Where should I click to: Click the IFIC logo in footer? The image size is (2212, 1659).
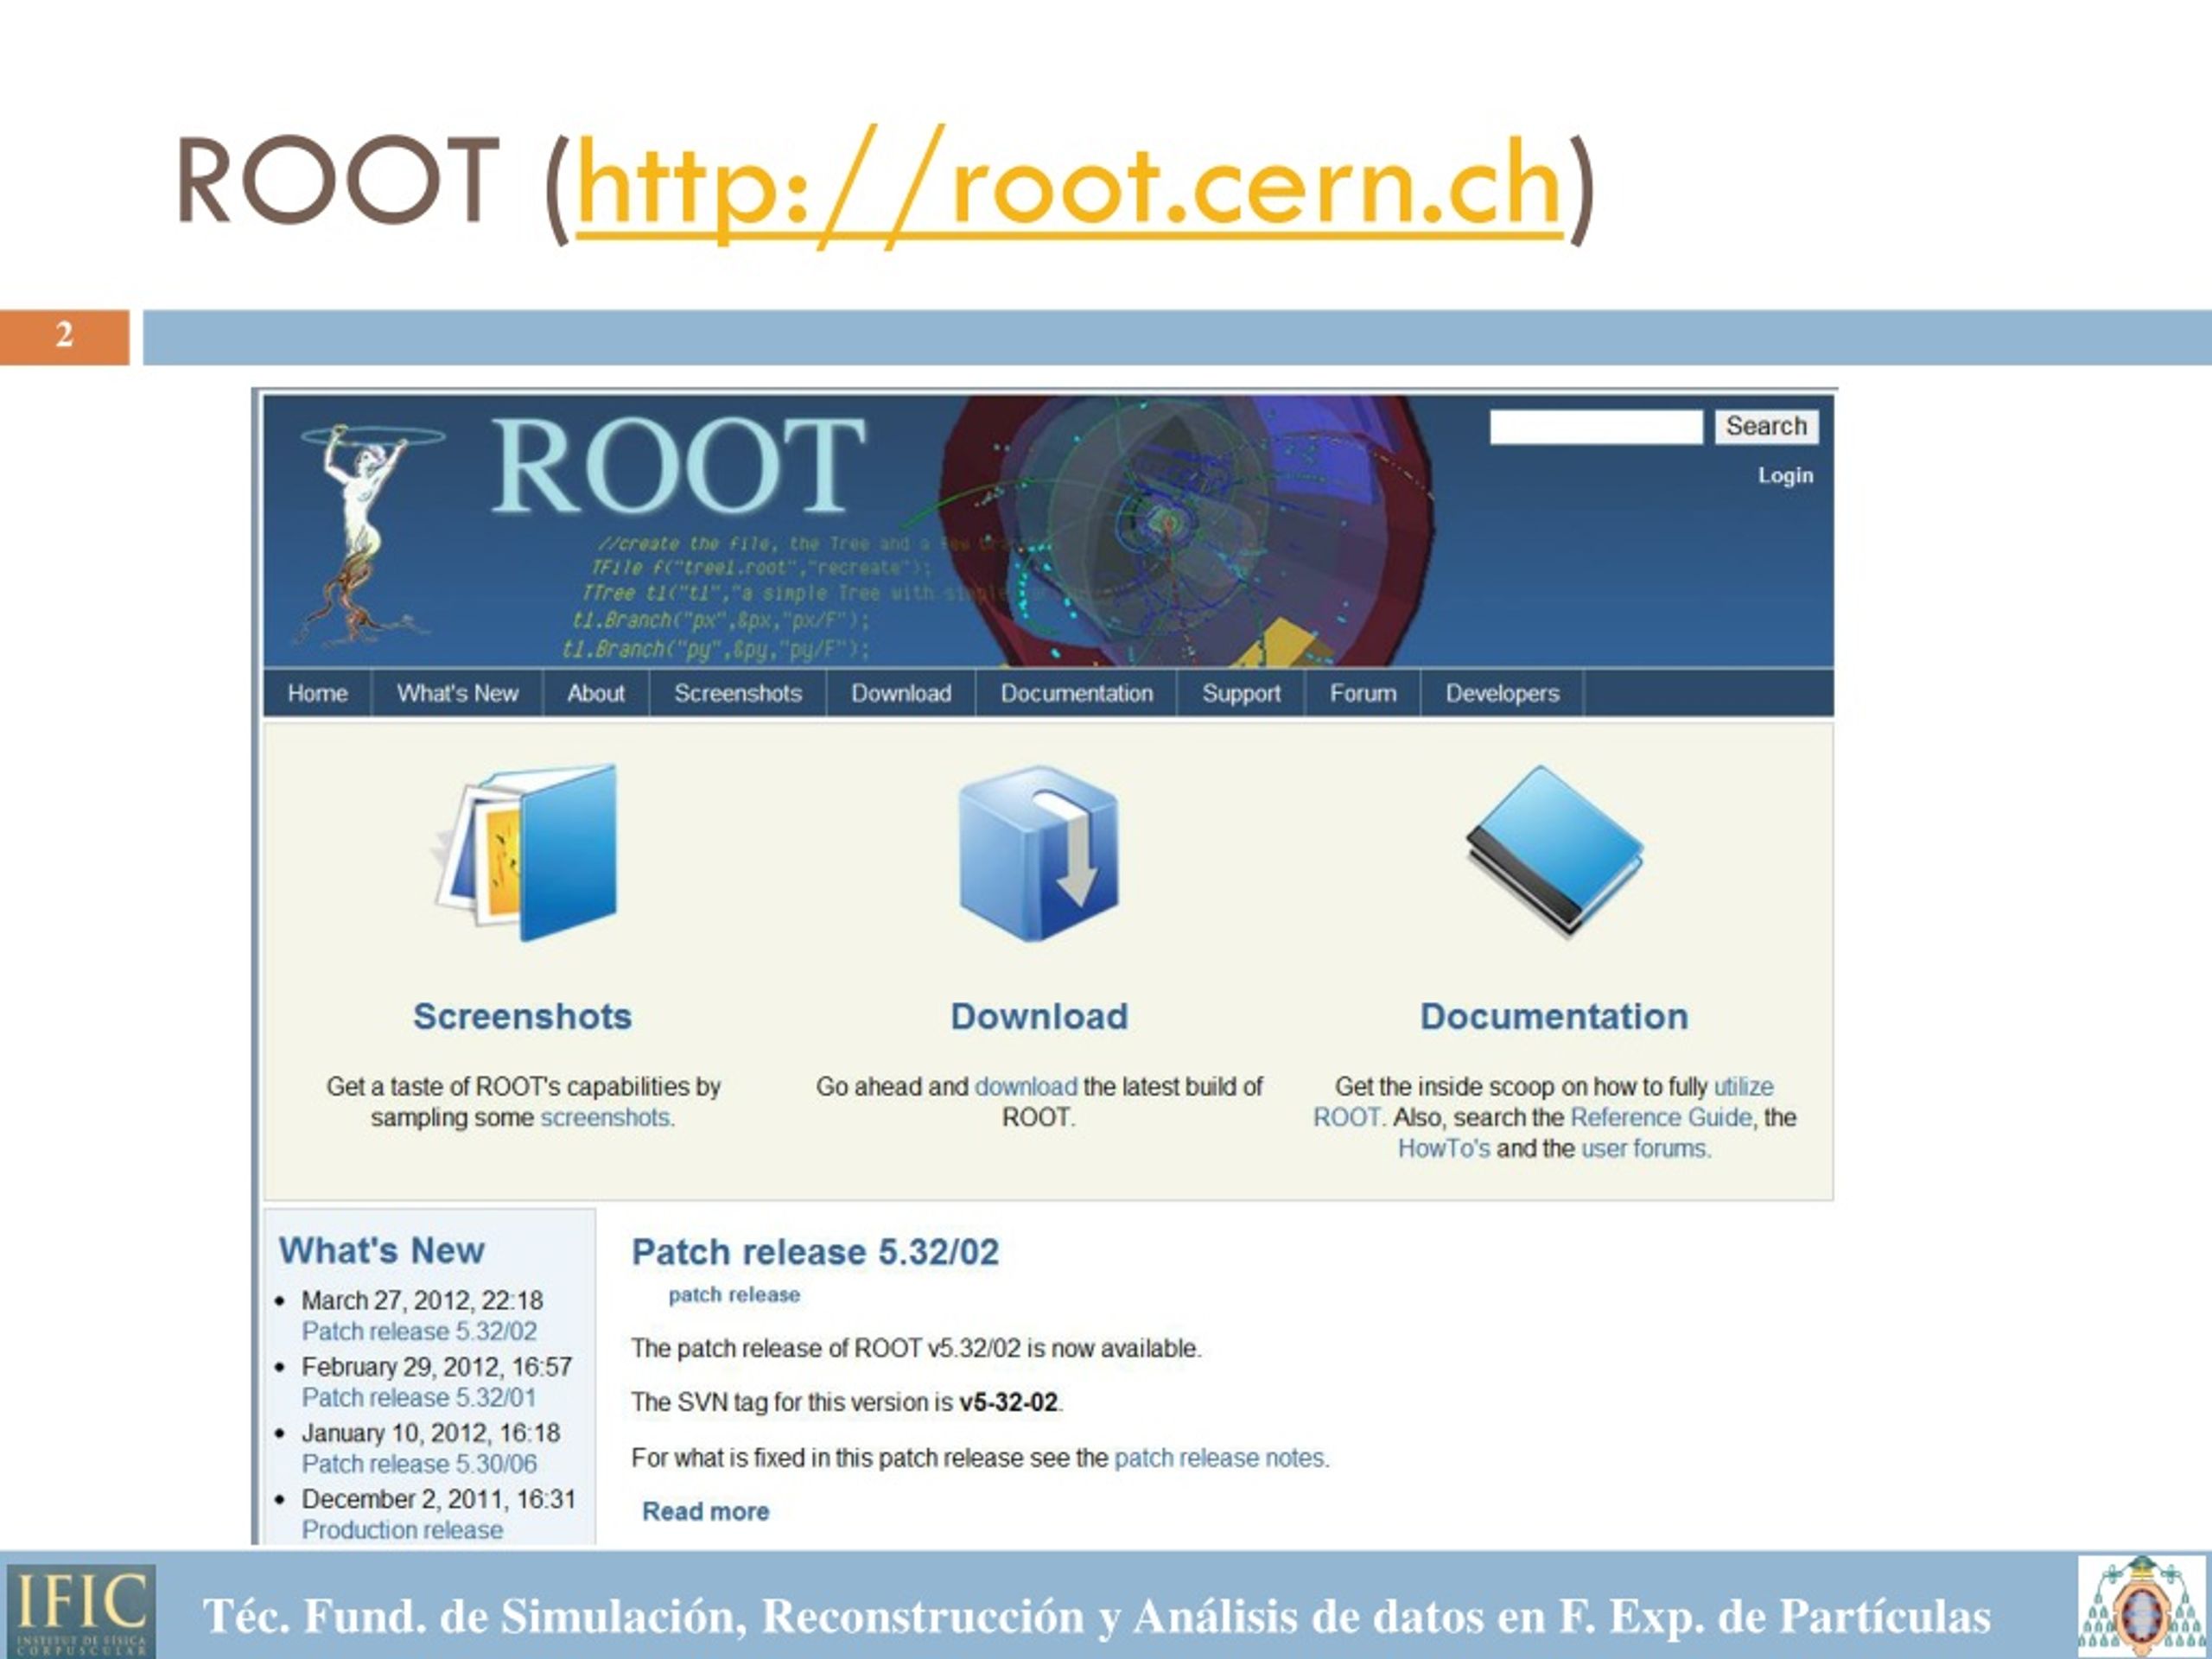81,1609
